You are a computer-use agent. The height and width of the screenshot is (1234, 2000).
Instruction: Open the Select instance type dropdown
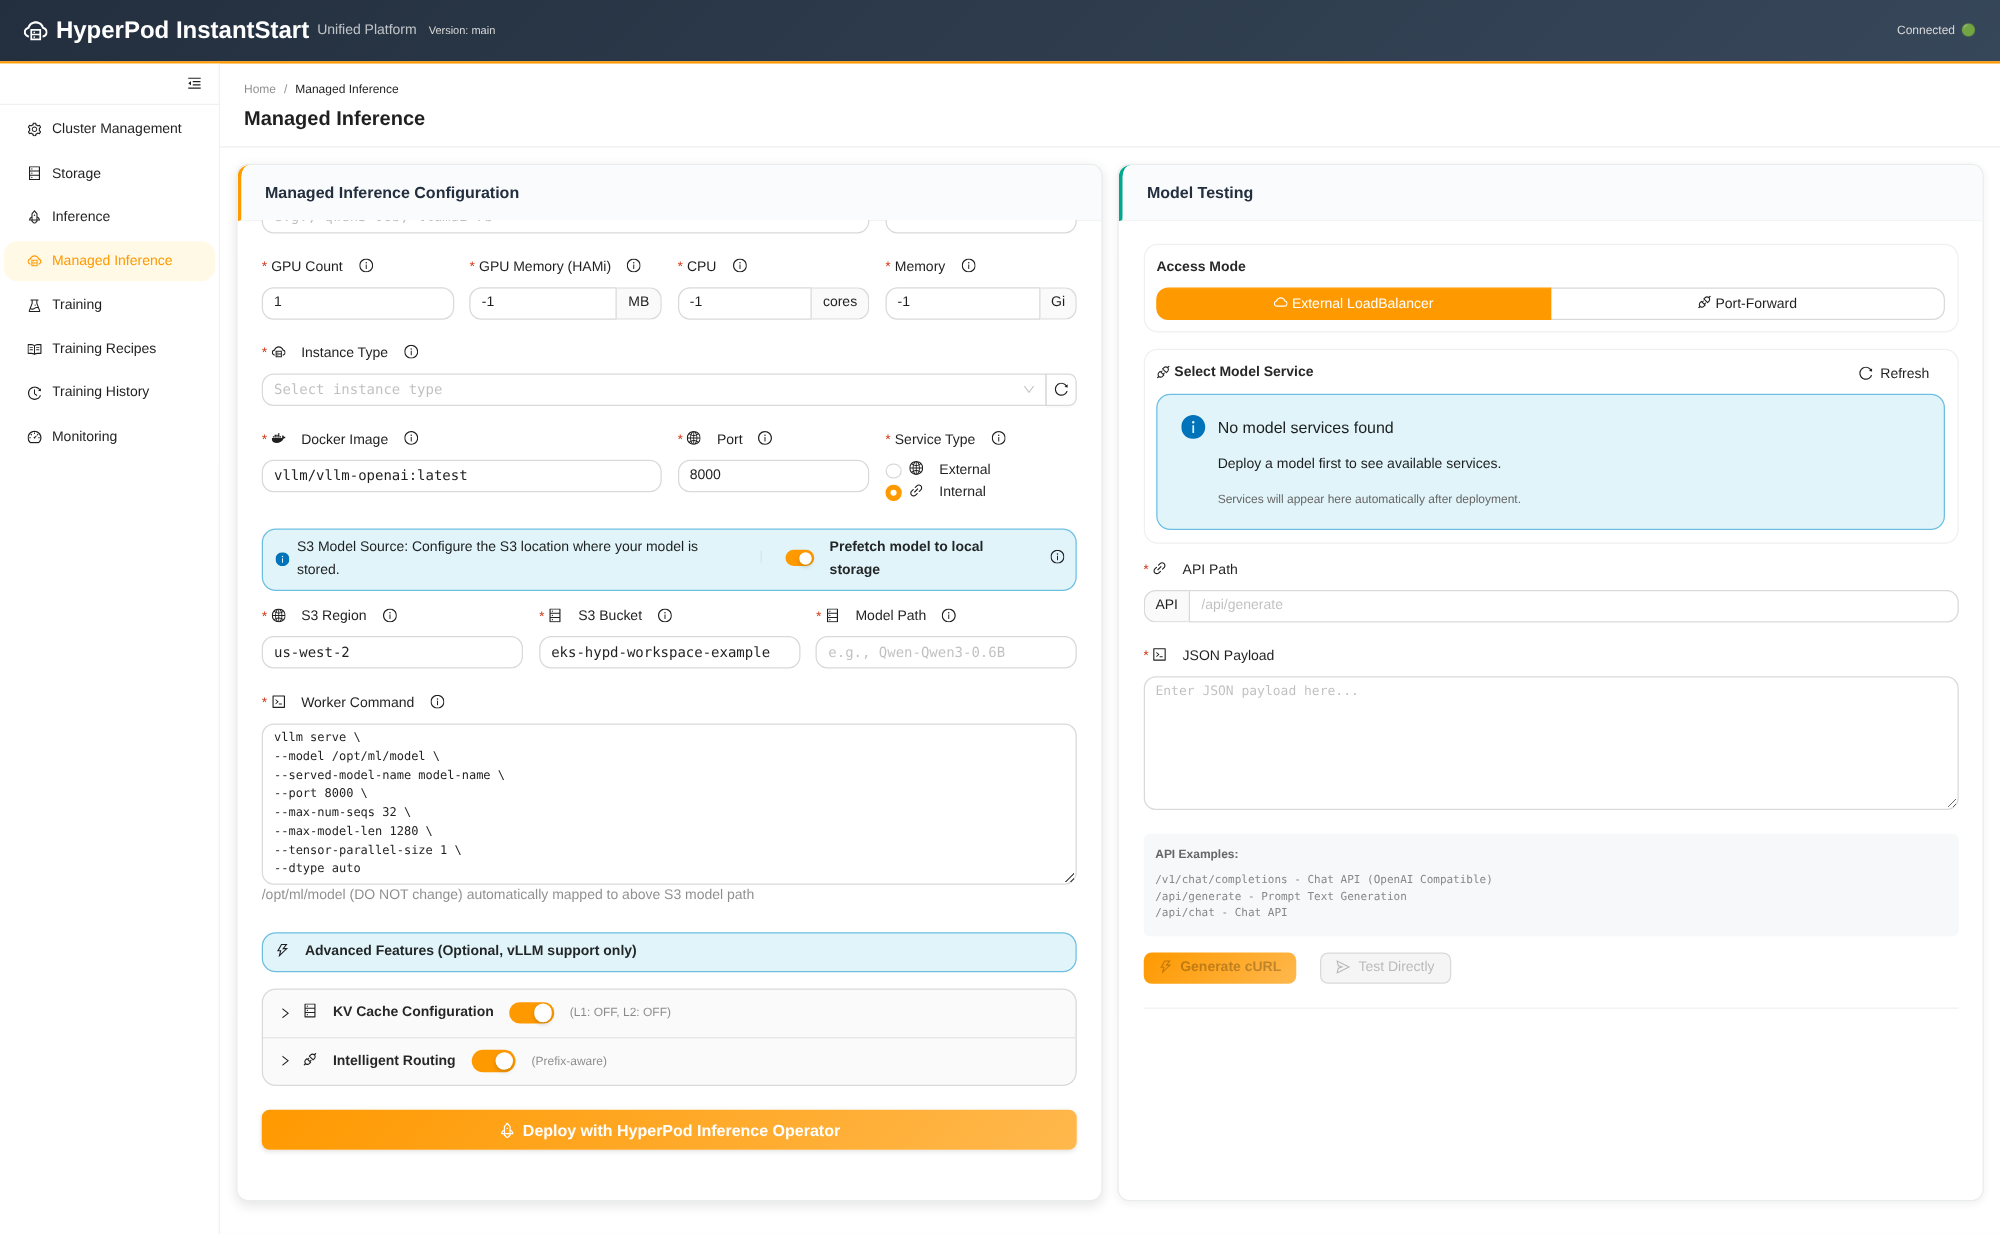pos(653,390)
